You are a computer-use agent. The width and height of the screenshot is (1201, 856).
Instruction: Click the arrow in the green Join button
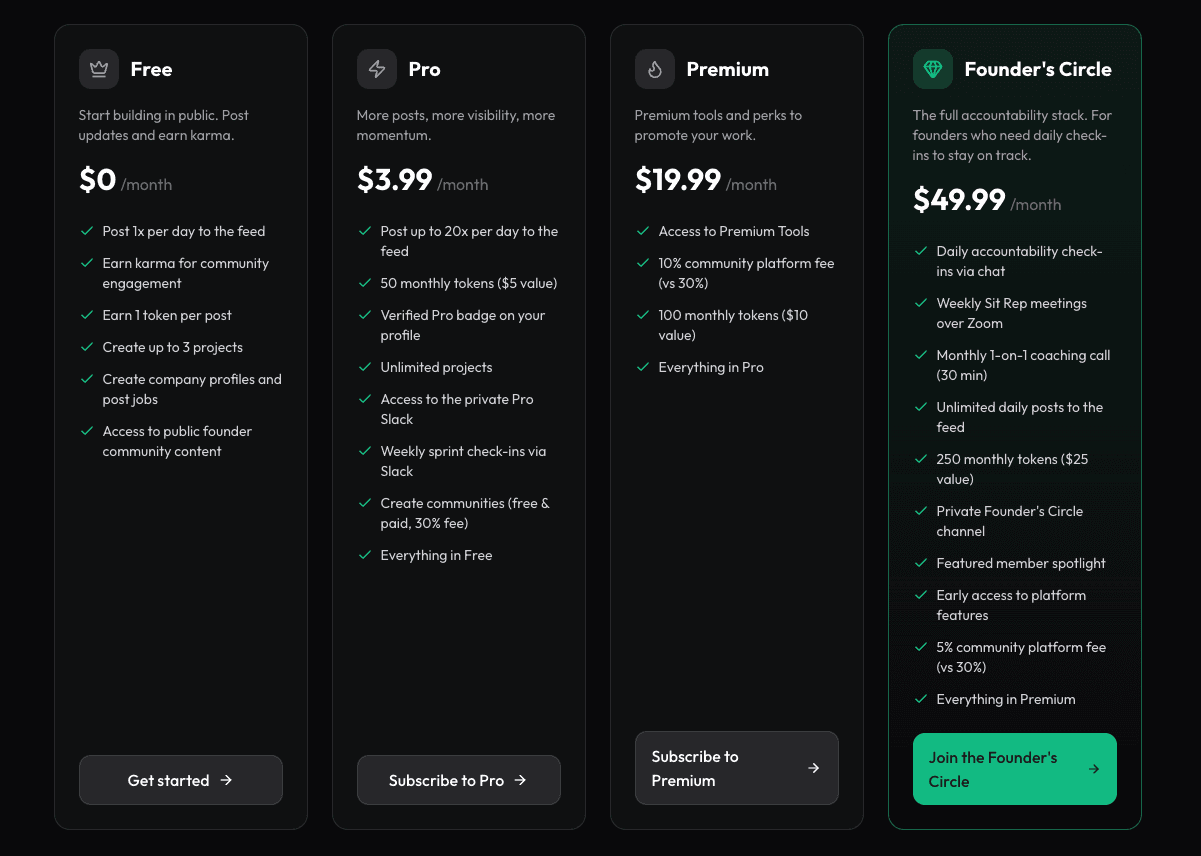[x=1094, y=769]
